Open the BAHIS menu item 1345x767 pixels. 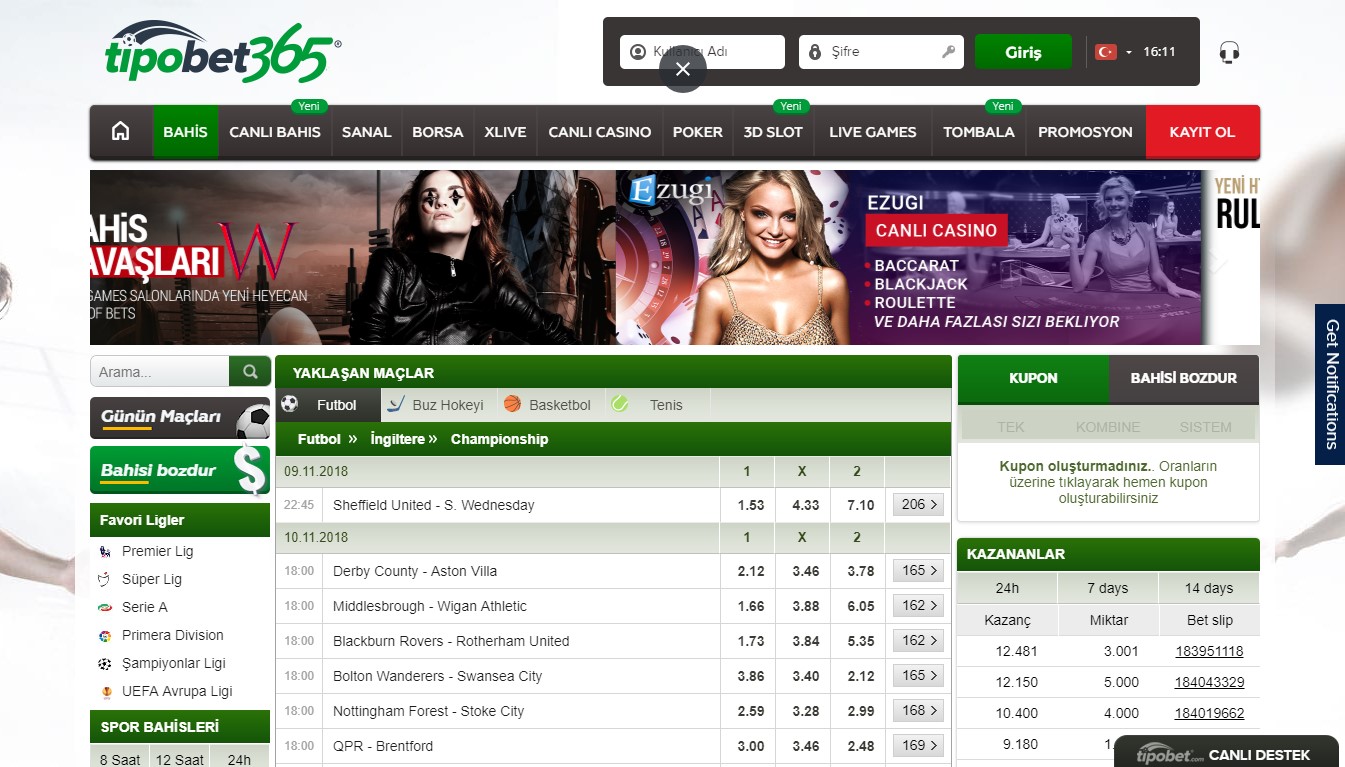(185, 132)
